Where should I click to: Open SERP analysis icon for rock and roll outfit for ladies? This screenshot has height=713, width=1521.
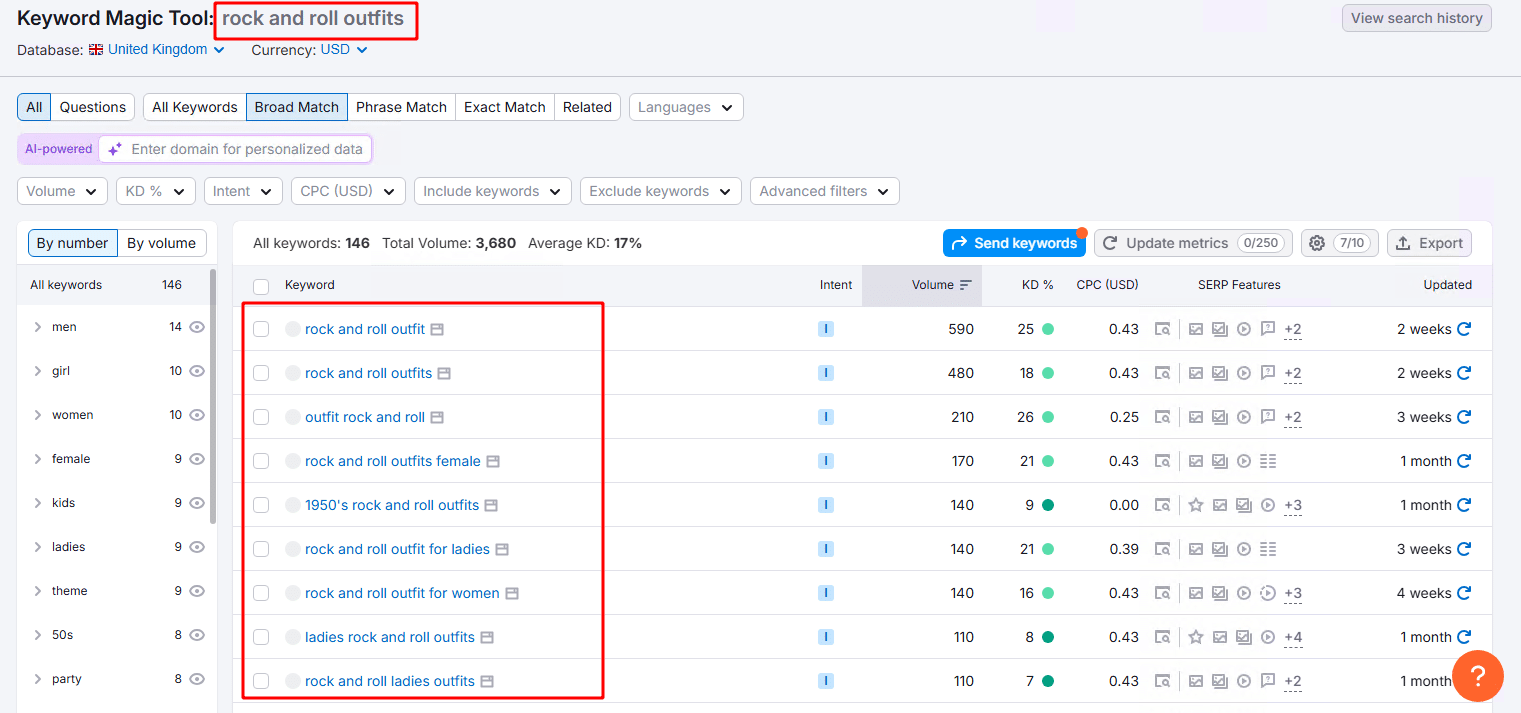[x=1162, y=549]
